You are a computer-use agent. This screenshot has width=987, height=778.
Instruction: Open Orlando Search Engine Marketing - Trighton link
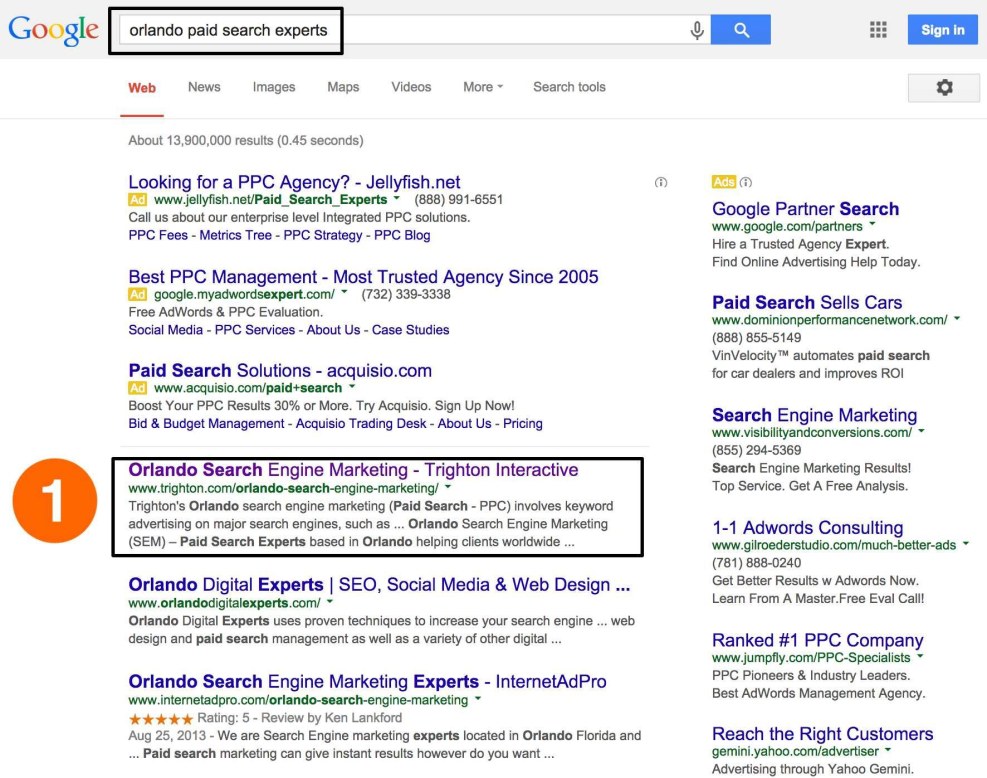click(353, 470)
